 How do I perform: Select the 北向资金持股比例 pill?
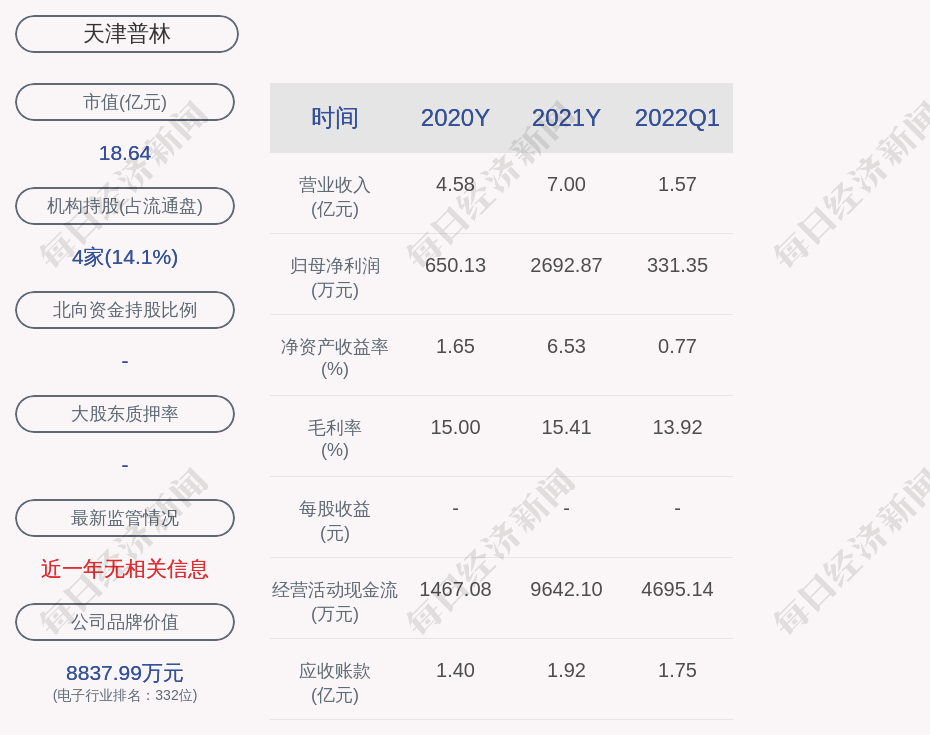(x=125, y=310)
